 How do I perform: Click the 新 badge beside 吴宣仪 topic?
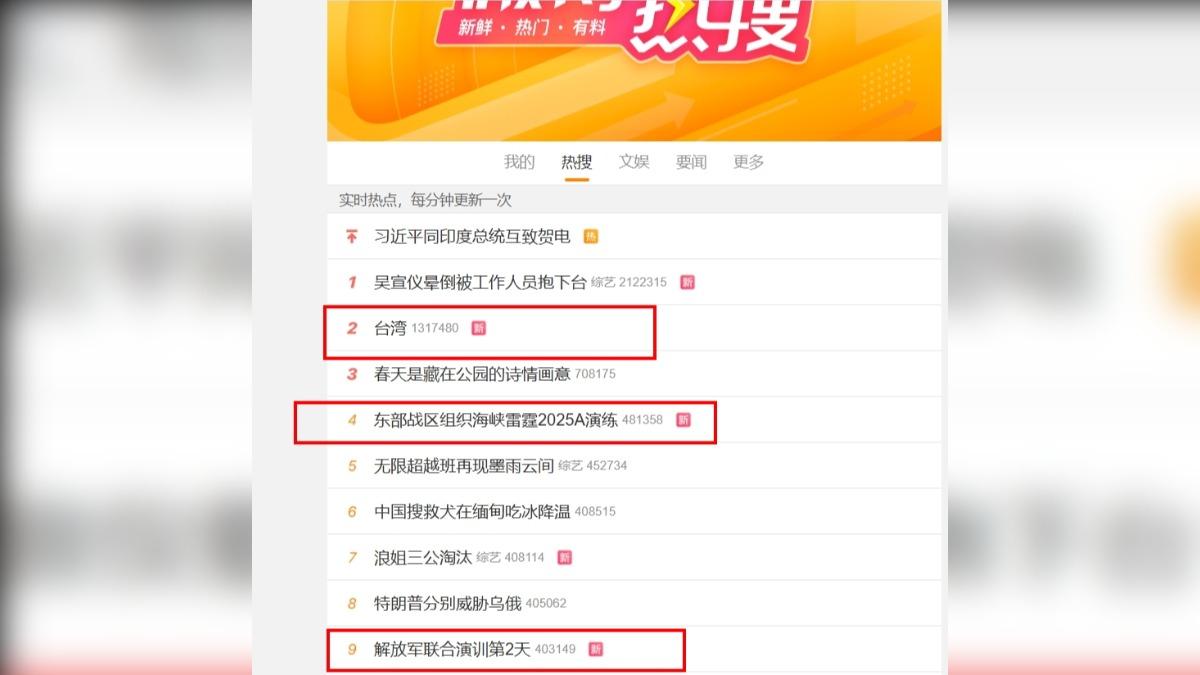point(687,283)
